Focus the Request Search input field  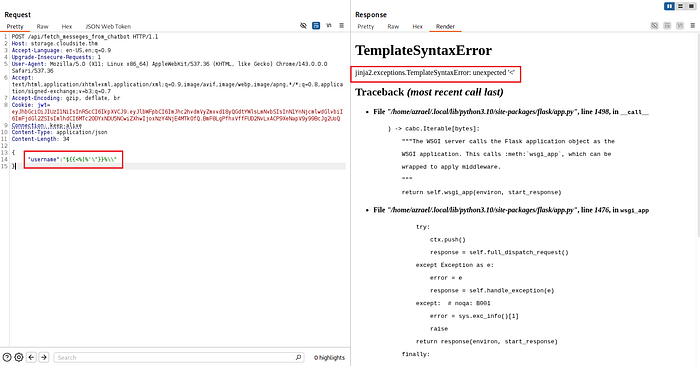(x=179, y=357)
